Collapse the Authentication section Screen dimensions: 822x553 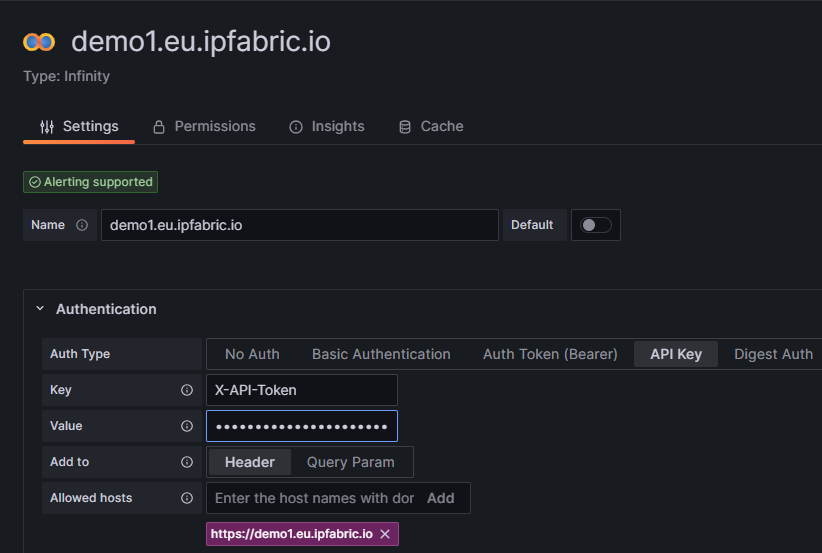point(40,309)
